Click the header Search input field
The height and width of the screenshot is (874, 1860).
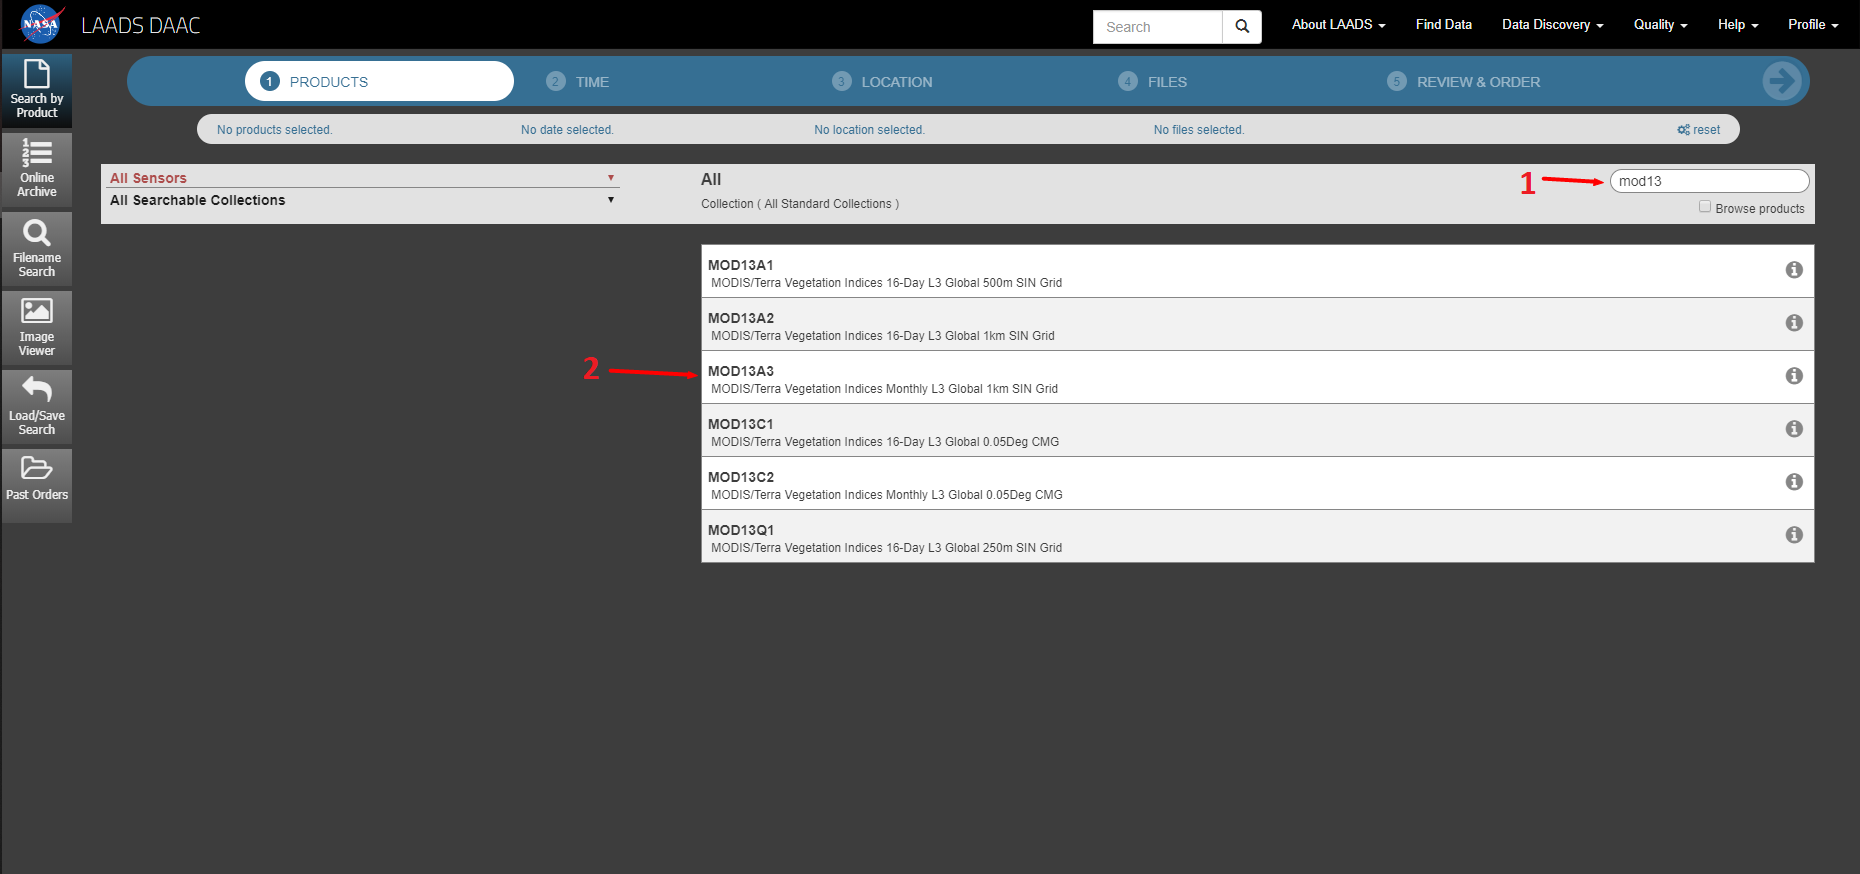tap(1158, 27)
